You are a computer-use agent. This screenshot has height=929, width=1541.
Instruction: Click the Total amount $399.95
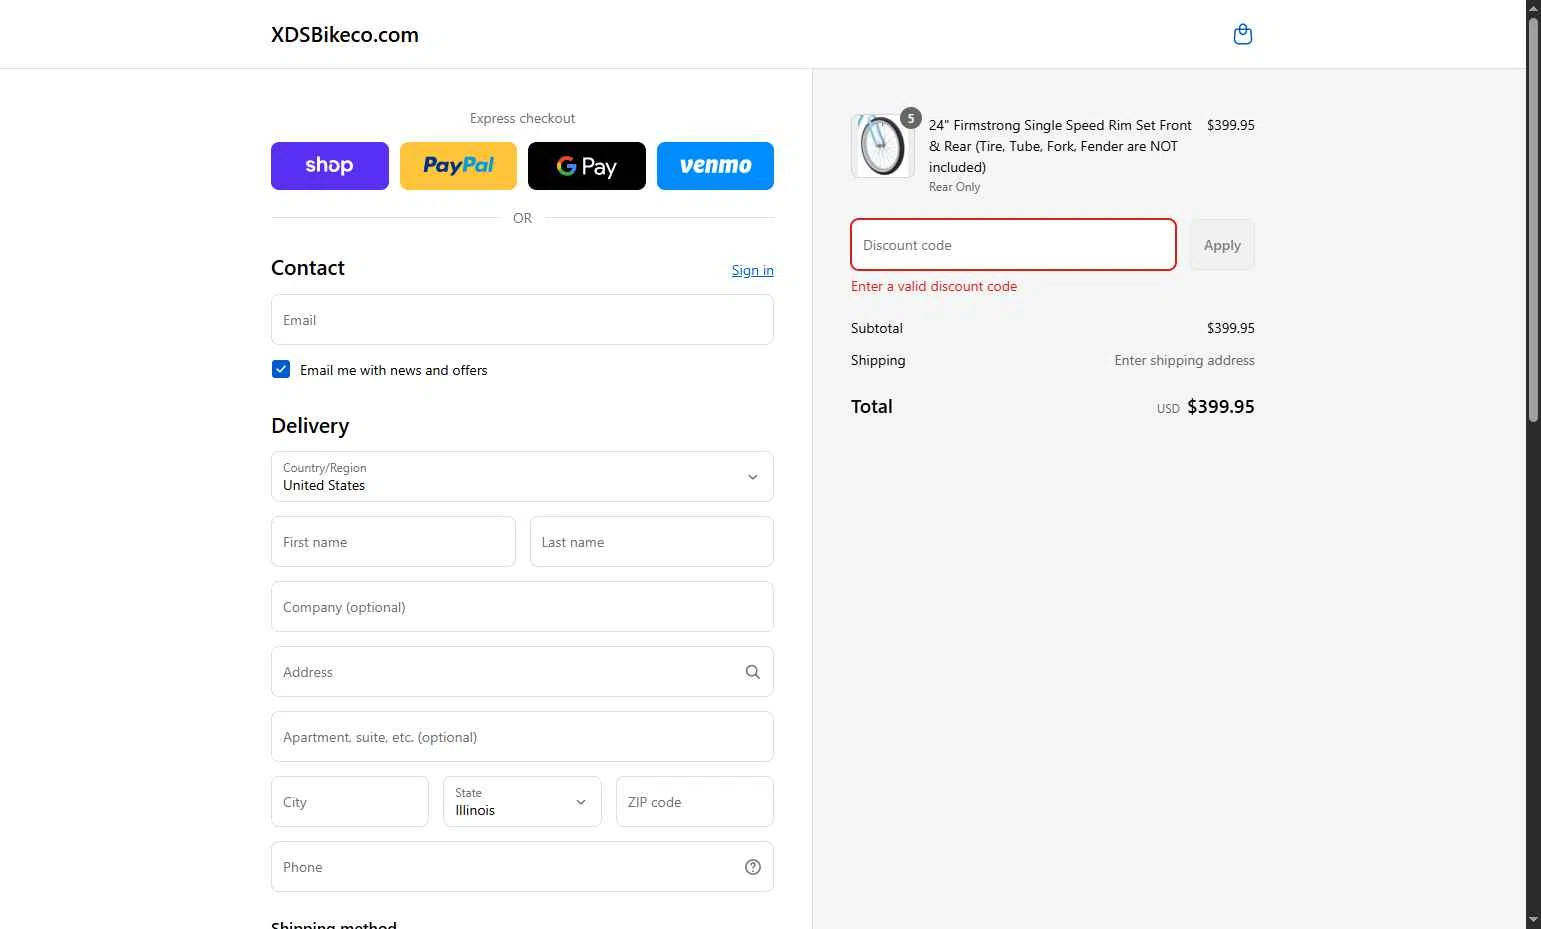[1221, 407]
